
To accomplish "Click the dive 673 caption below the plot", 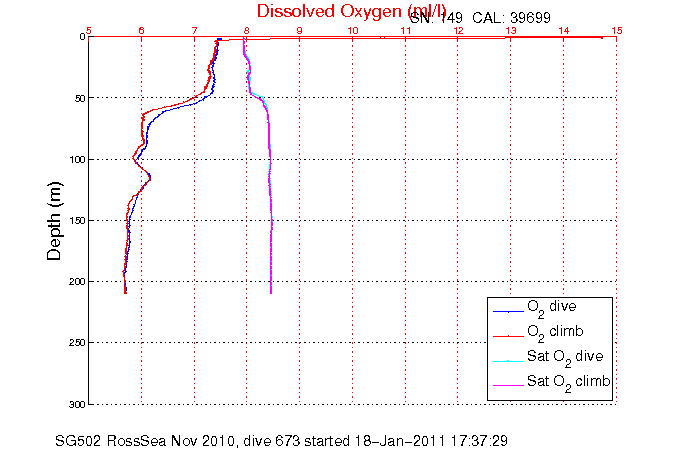I will pyautogui.click(x=281, y=441).
